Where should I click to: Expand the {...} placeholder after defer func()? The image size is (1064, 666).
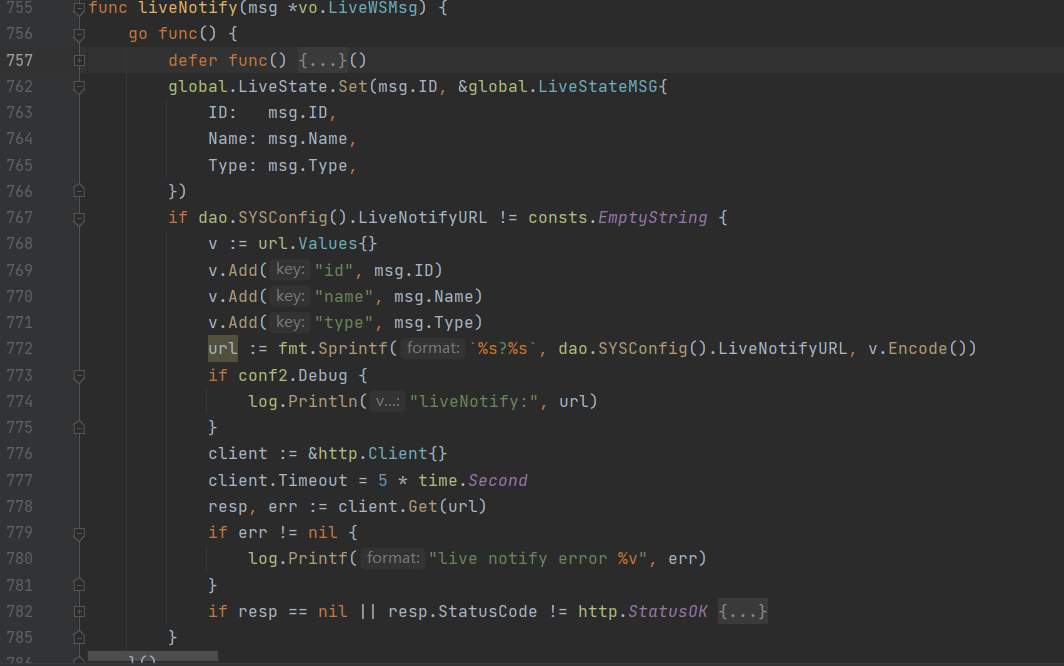click(x=322, y=60)
